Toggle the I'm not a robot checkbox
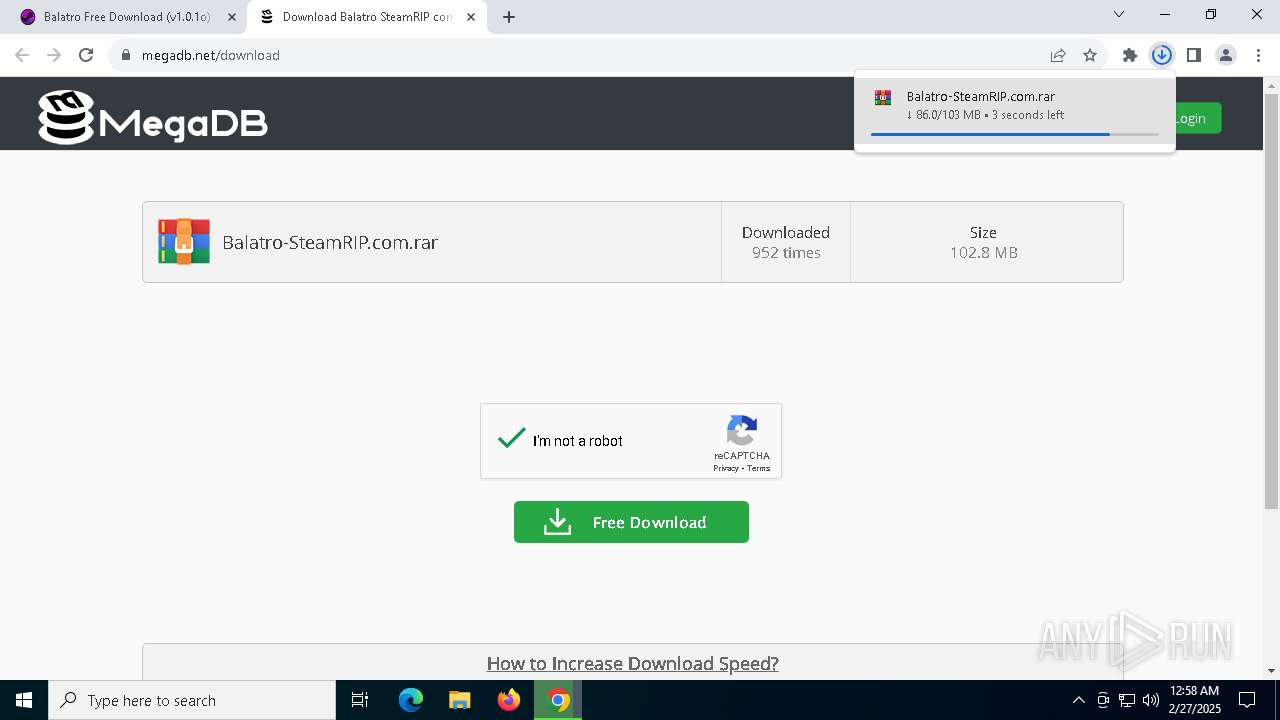The image size is (1280, 720). 512,440
